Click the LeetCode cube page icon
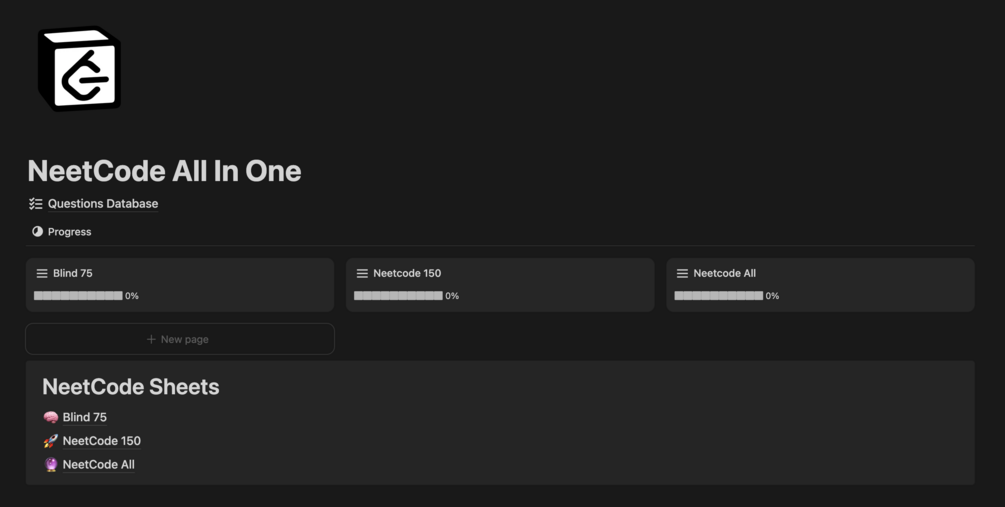1005x507 pixels. click(79, 69)
